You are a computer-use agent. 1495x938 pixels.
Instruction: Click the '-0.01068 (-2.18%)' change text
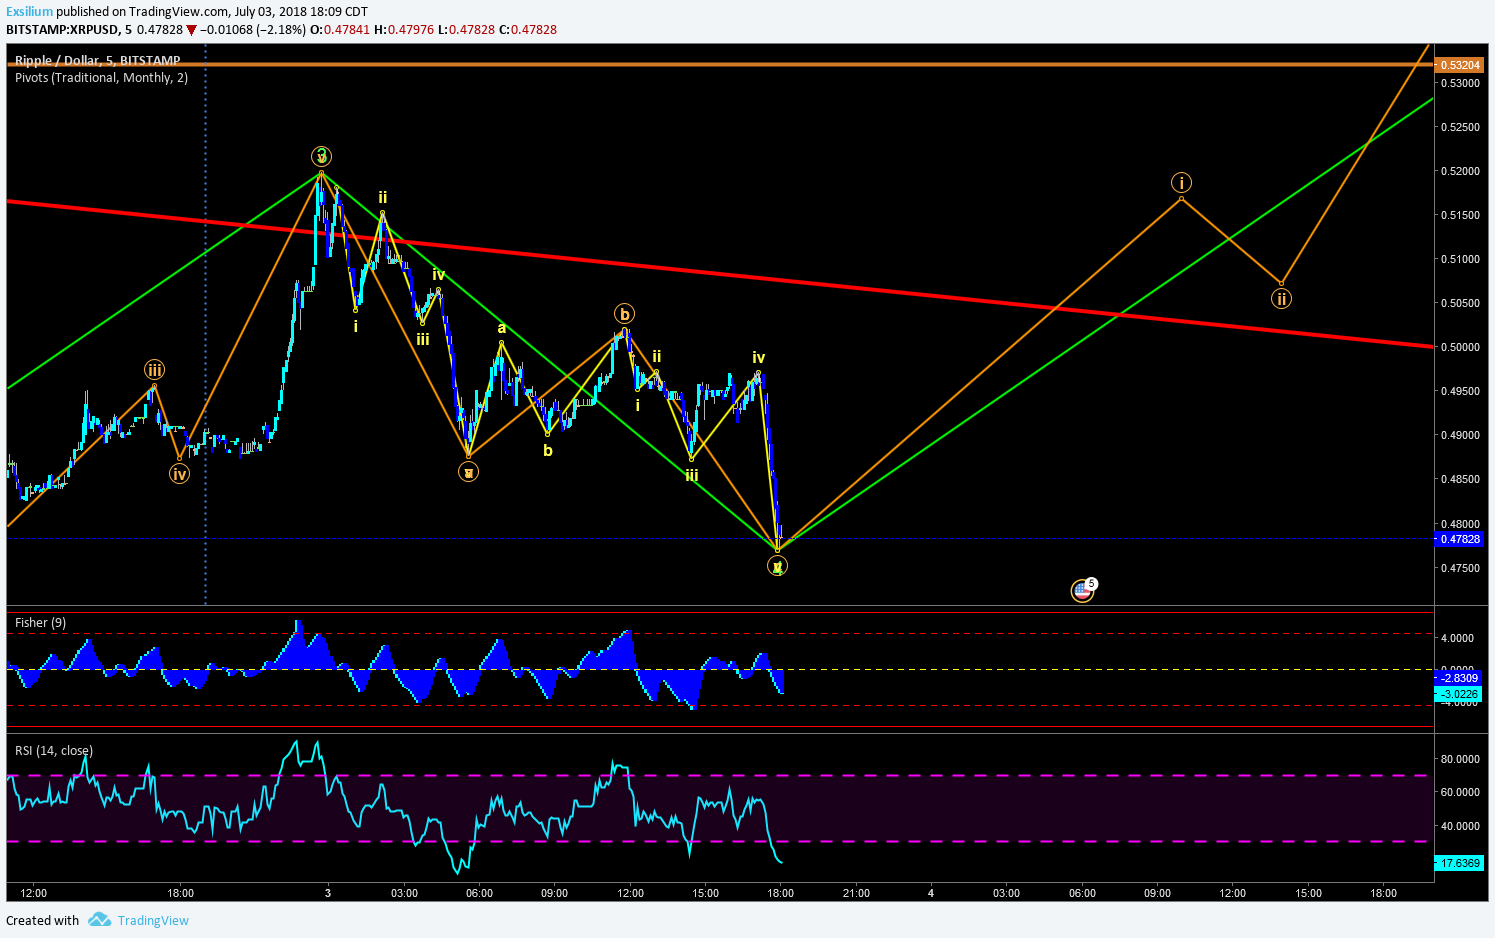(x=253, y=29)
